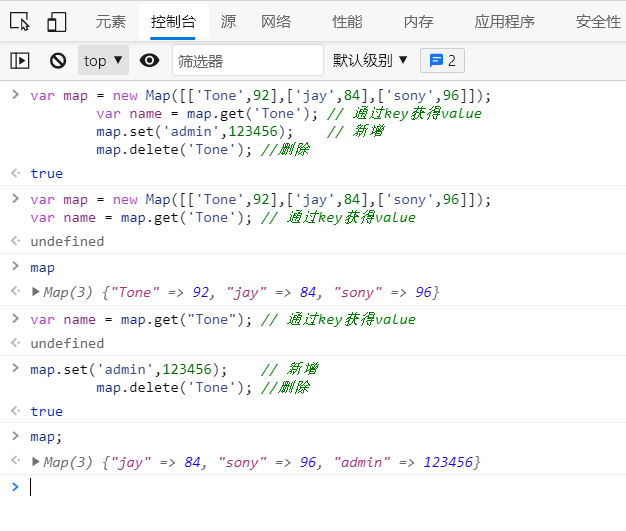Activate the inspect element picker icon
Viewport: 626px width, 531px height.
click(20, 21)
